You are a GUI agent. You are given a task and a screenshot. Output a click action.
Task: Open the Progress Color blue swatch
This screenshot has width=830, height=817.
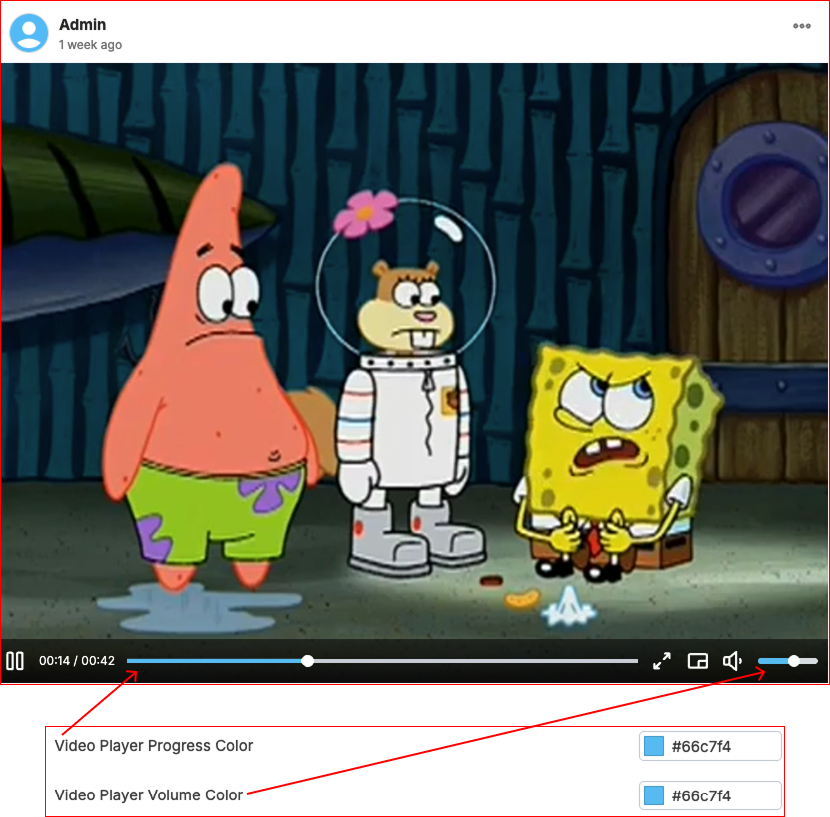click(654, 746)
